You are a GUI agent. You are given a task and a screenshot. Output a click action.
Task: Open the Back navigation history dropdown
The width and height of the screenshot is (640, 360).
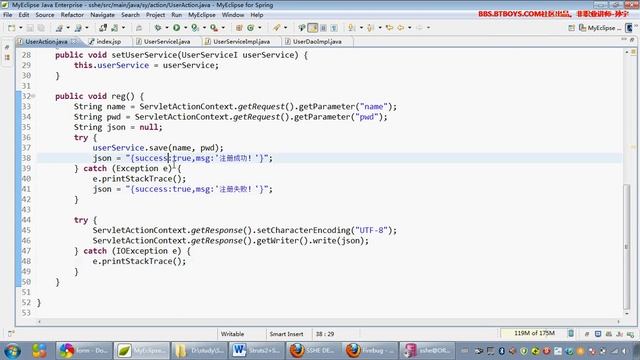(409, 28)
